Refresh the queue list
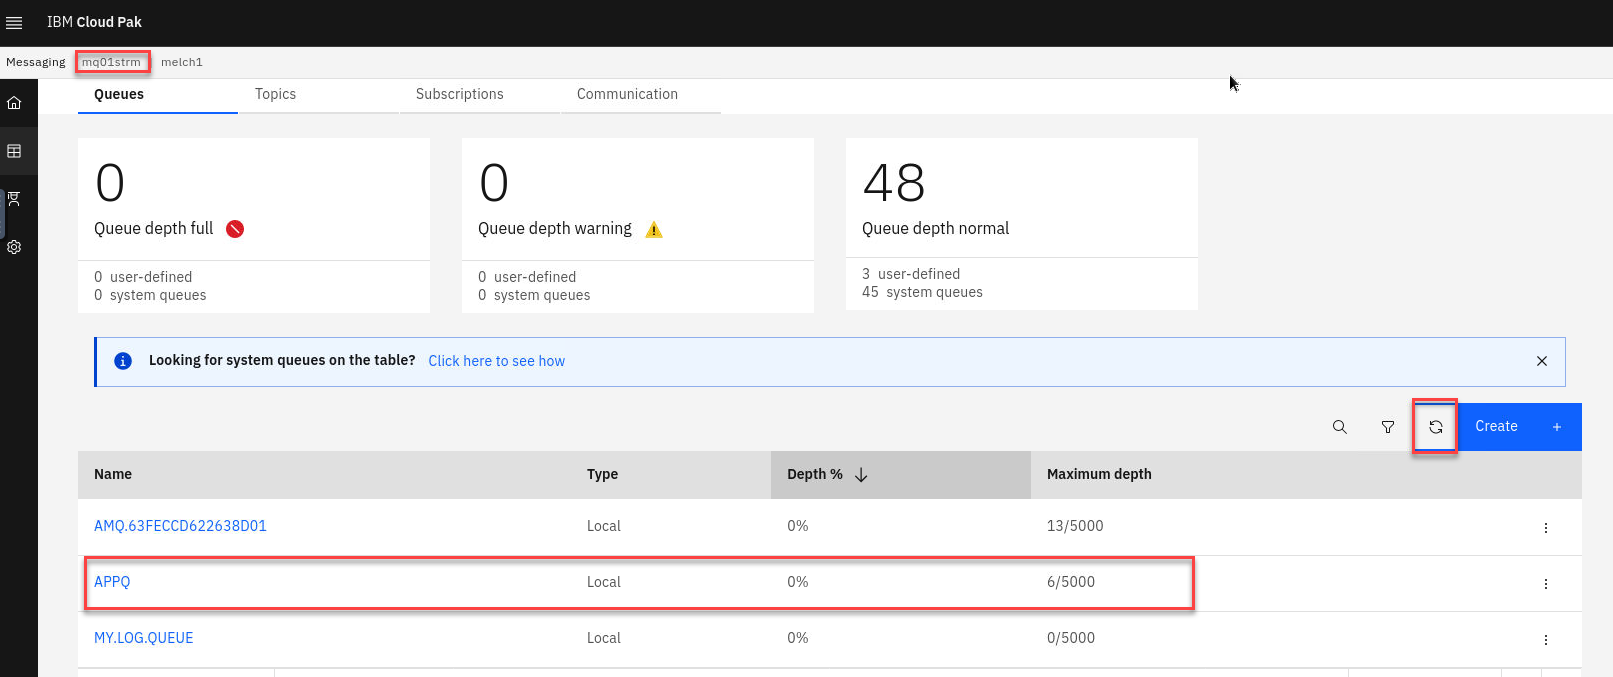The height and width of the screenshot is (677, 1613). 1435,427
